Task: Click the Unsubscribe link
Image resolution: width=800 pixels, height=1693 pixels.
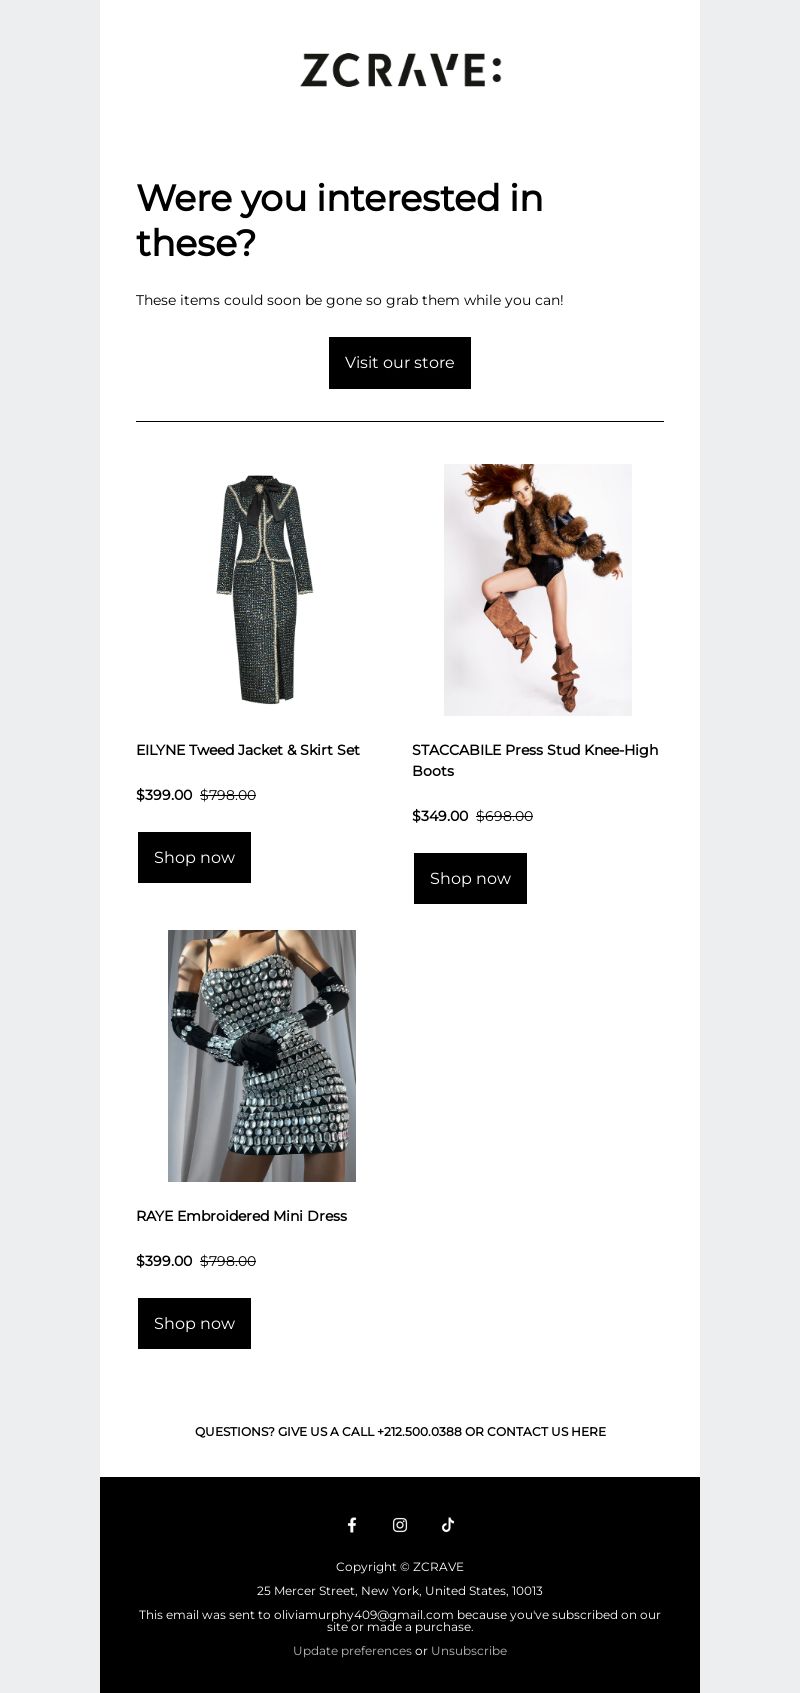Action: pyautogui.click(x=469, y=1651)
